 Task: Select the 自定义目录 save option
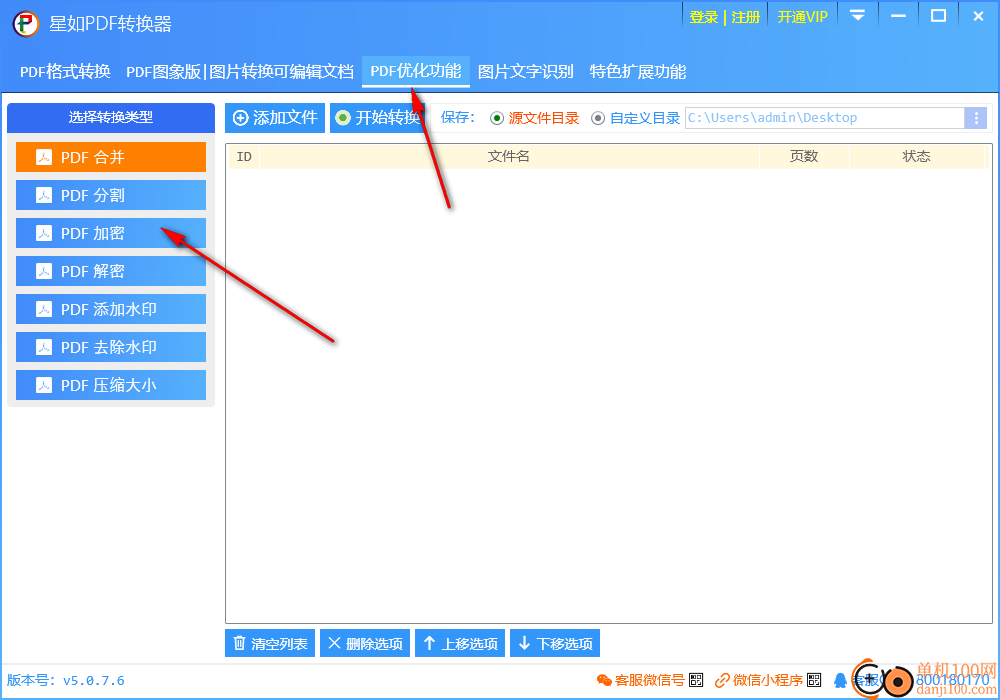[636, 118]
